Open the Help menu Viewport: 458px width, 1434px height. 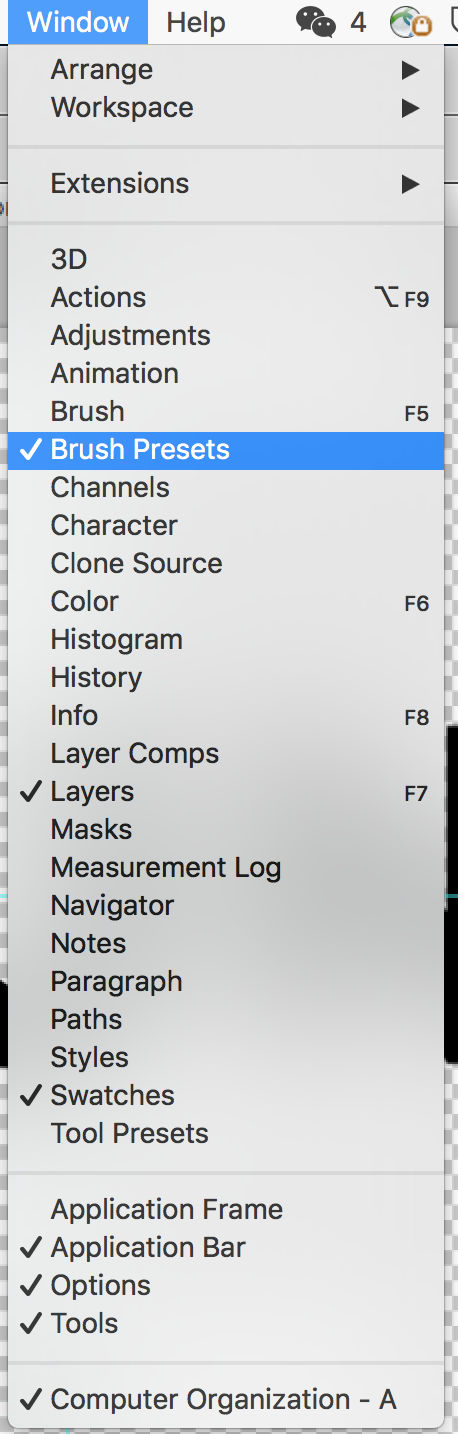[196, 22]
